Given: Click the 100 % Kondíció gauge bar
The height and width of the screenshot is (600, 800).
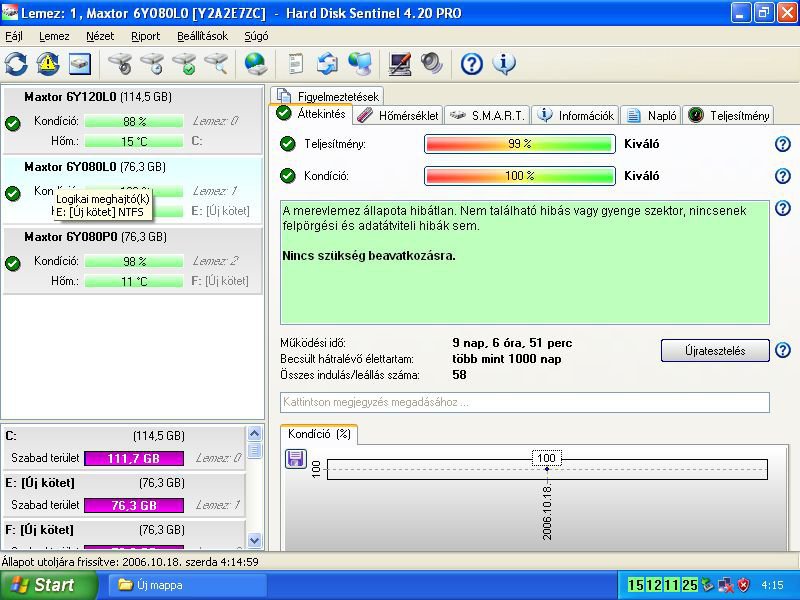Looking at the screenshot, I should 519,176.
